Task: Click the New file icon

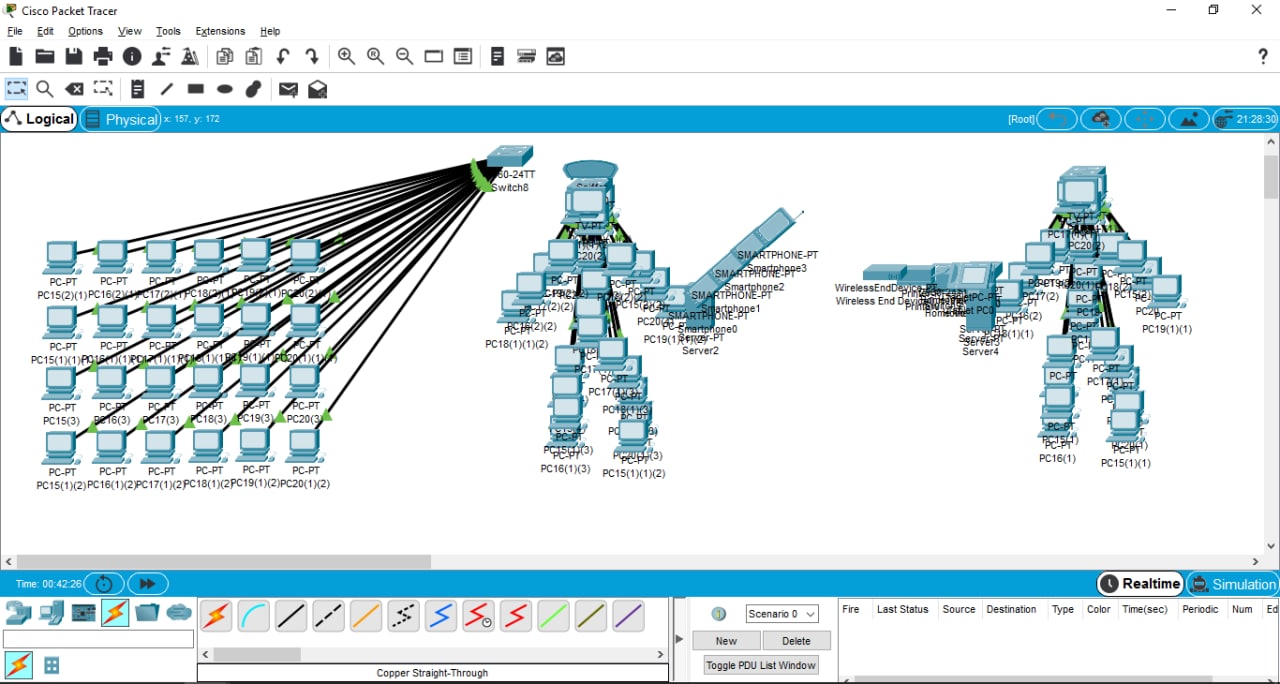Action: 16,57
